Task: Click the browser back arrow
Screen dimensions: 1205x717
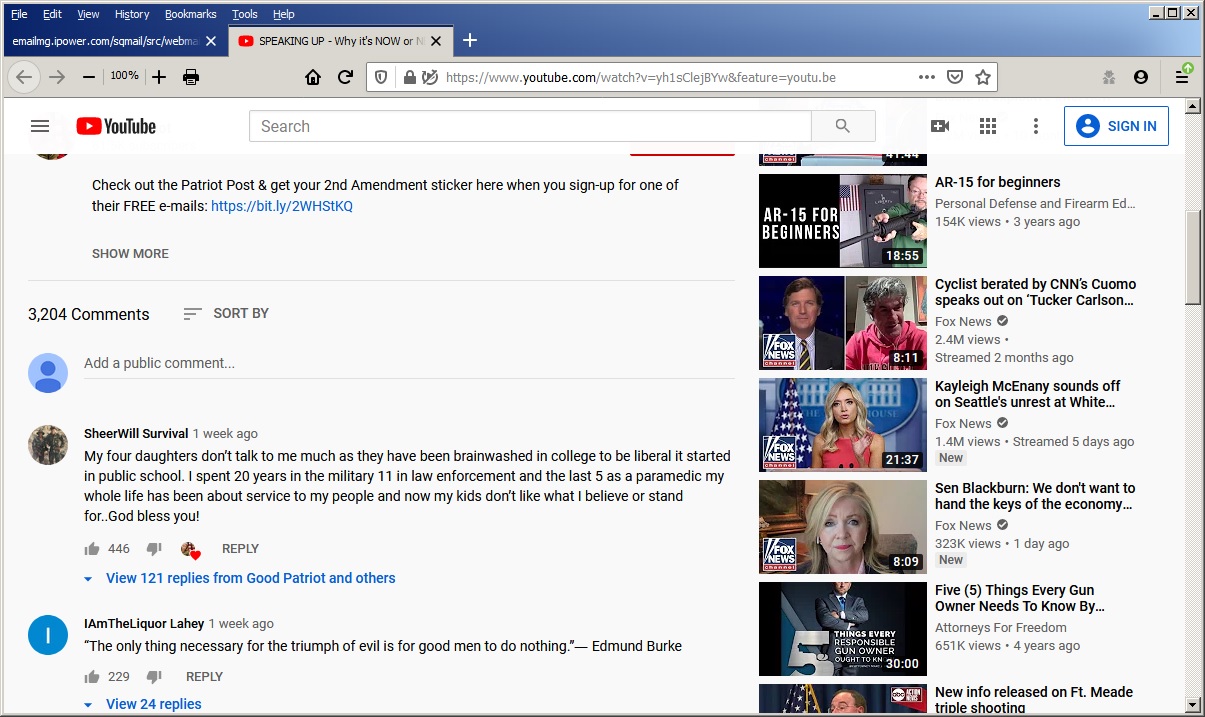Action: click(x=25, y=77)
